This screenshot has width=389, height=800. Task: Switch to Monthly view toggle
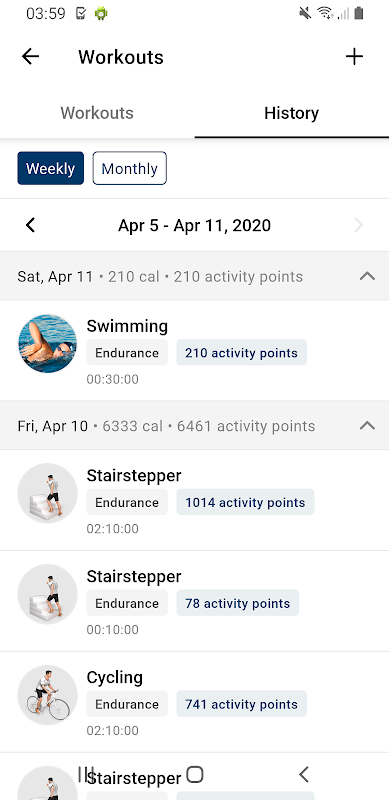pyautogui.click(x=130, y=168)
